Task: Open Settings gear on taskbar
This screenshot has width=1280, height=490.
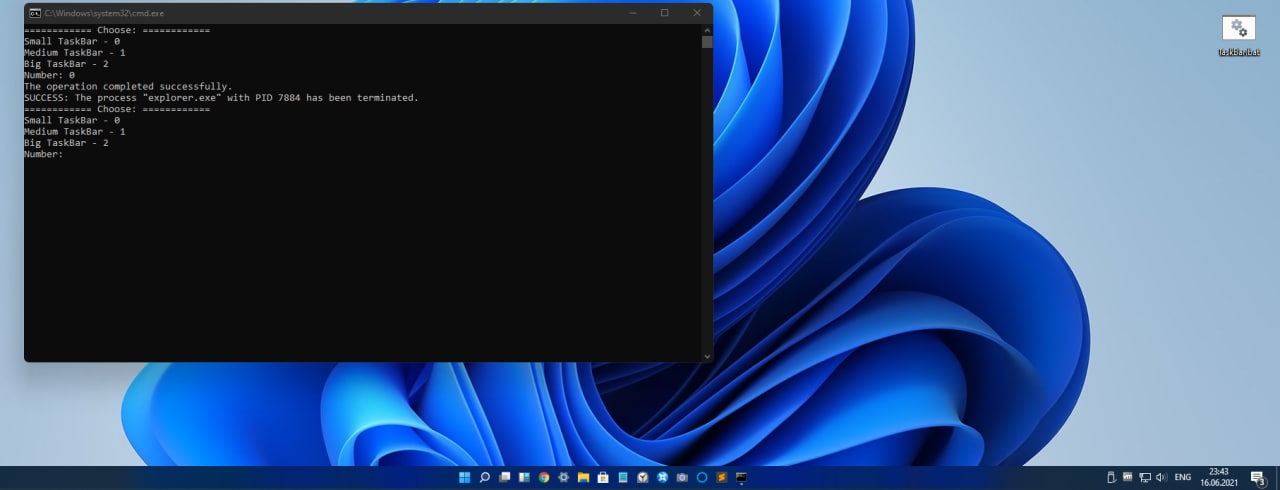Action: point(563,477)
